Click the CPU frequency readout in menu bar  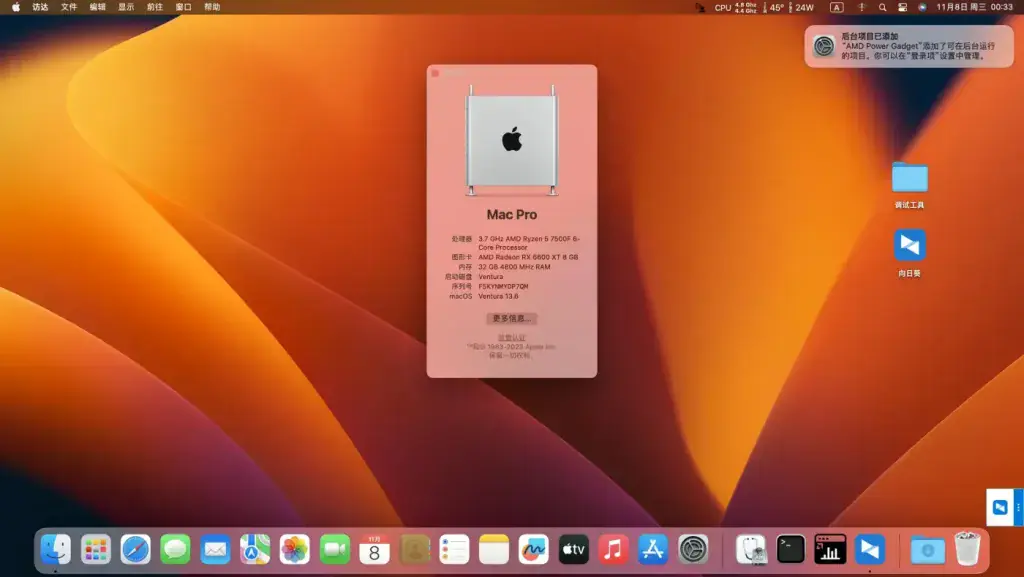(x=735, y=7)
